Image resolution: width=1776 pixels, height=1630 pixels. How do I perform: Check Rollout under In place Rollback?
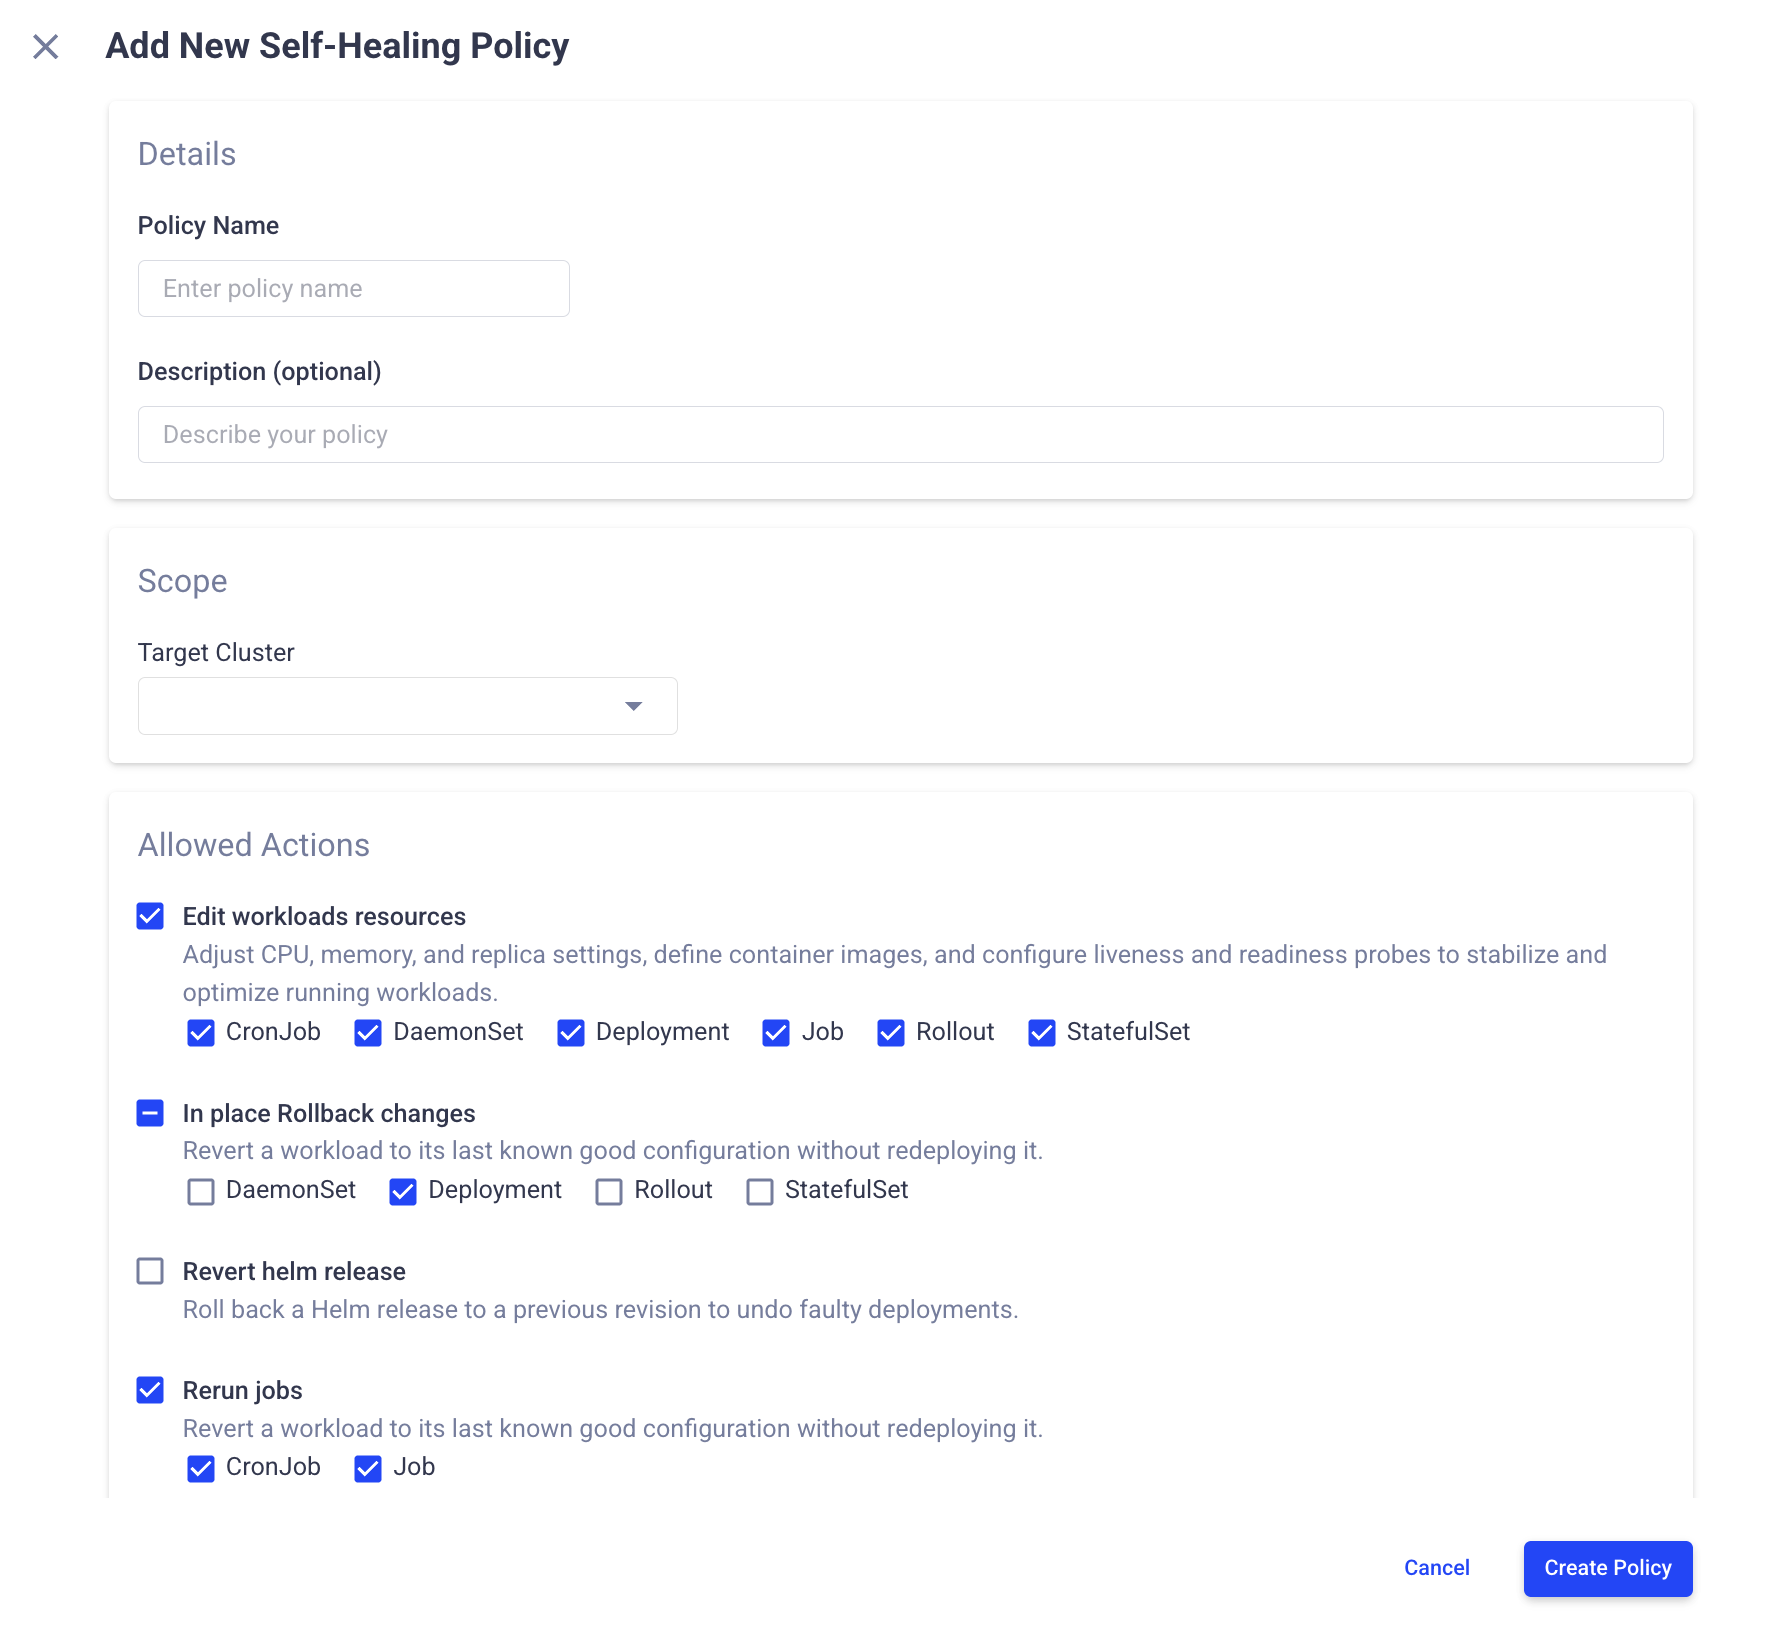[x=609, y=1191]
